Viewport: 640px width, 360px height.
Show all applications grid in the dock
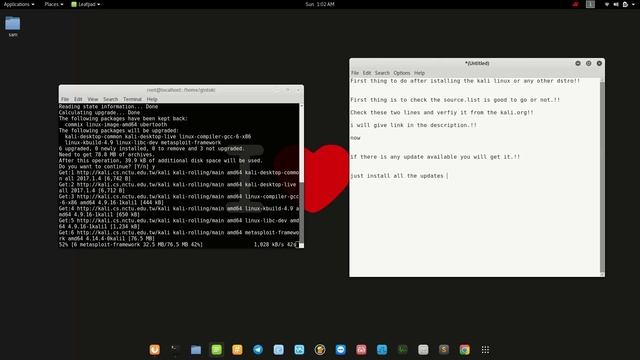click(485, 349)
